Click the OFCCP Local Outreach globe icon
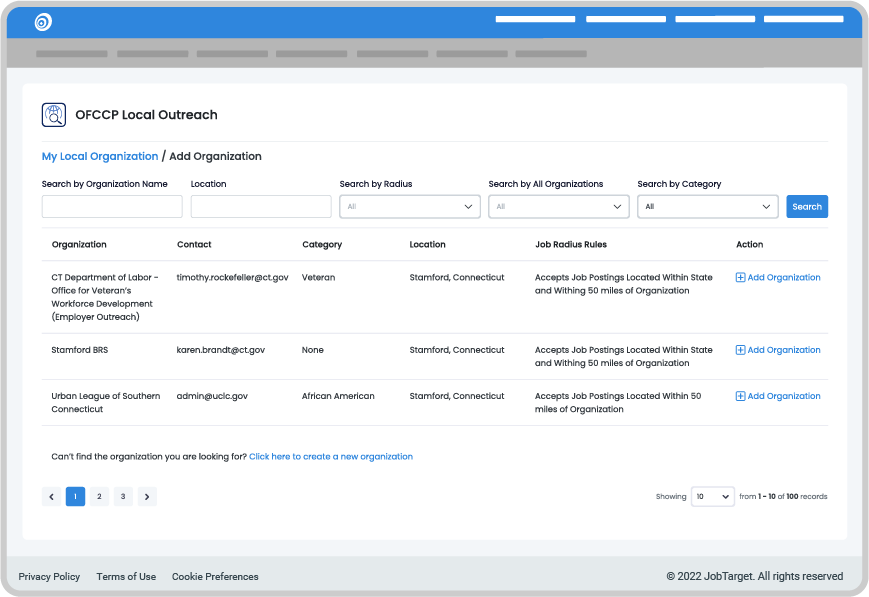The width and height of the screenshot is (869, 597). coord(54,115)
